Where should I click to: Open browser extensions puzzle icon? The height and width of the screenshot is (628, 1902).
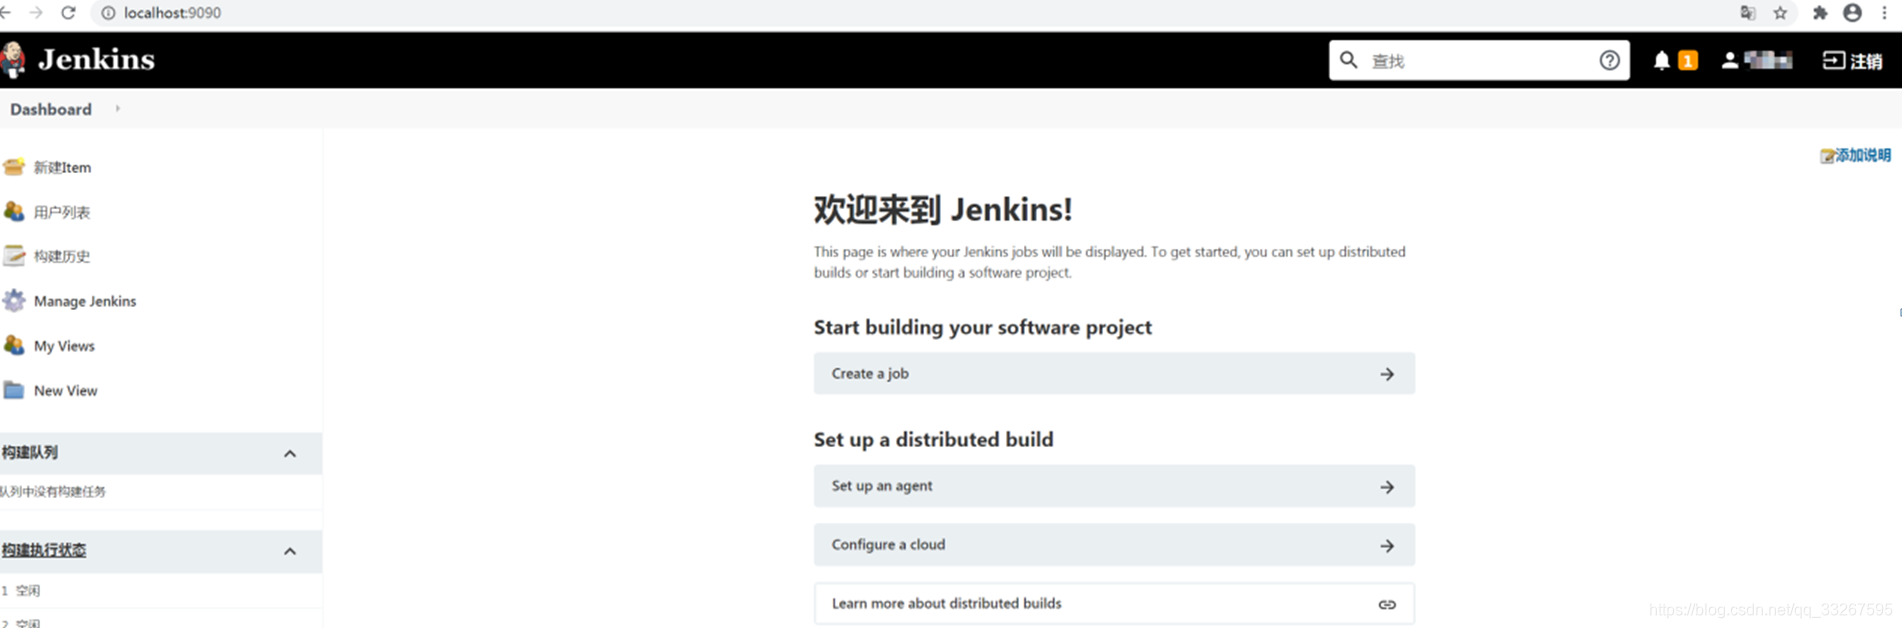tap(1820, 13)
